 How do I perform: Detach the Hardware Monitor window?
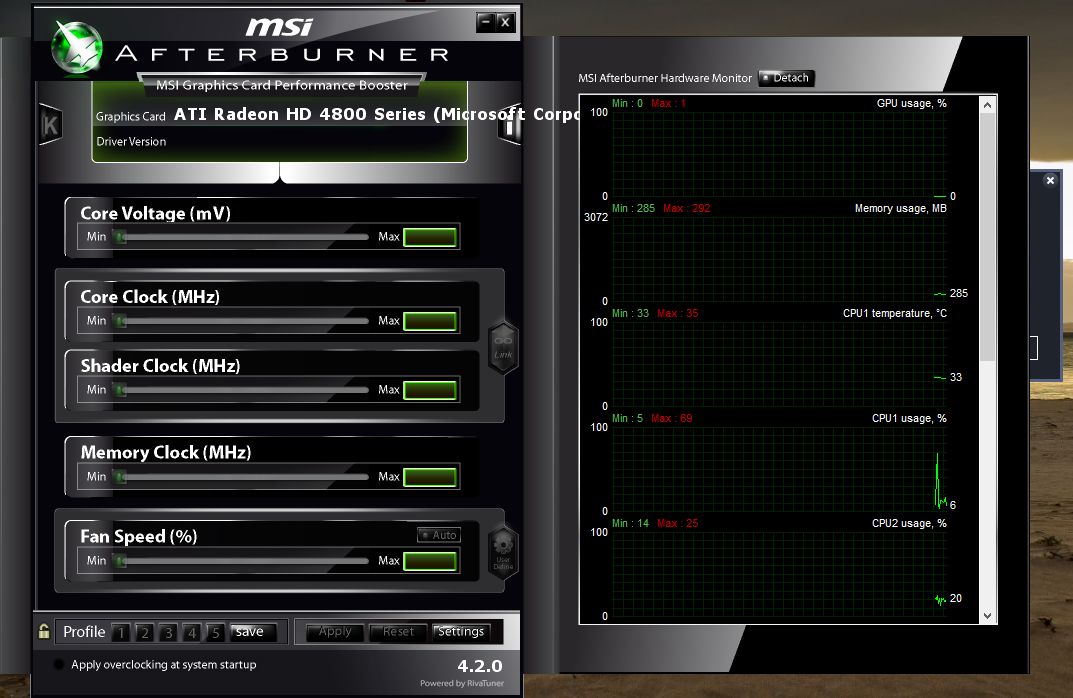tap(786, 78)
